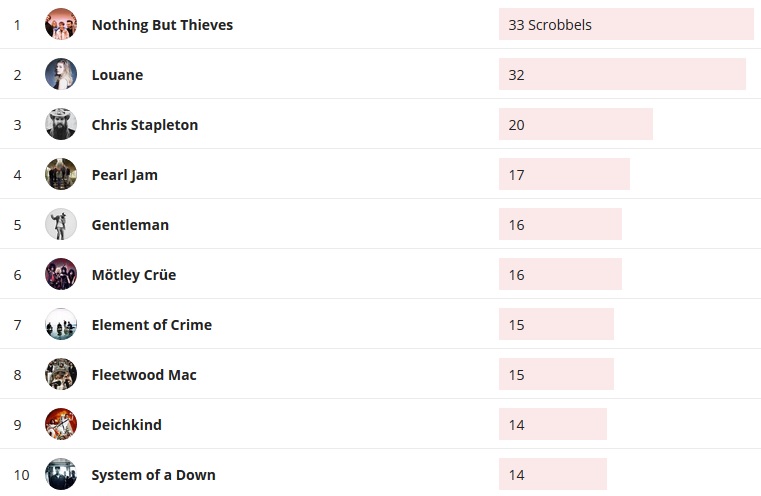Click the 33 Scrobbels count bar
Image resolution: width=761 pixels, height=496 pixels.
[626, 24]
